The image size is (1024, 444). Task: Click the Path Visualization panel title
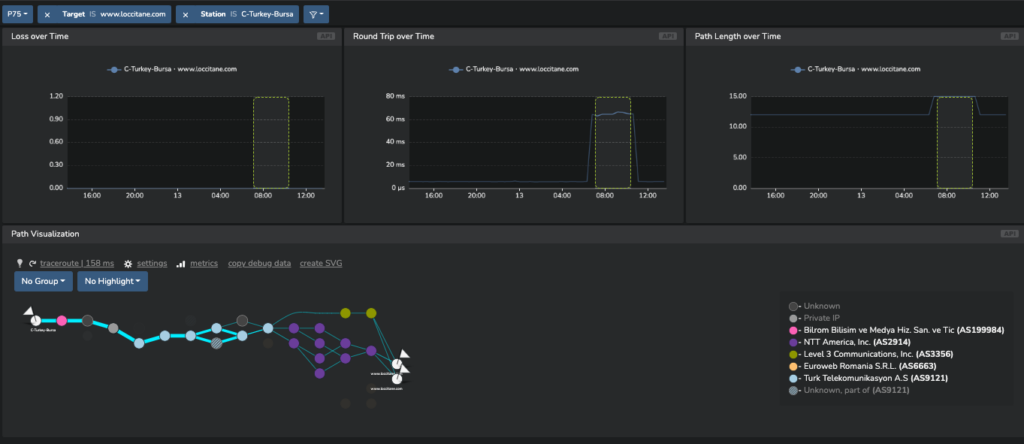tap(45, 234)
